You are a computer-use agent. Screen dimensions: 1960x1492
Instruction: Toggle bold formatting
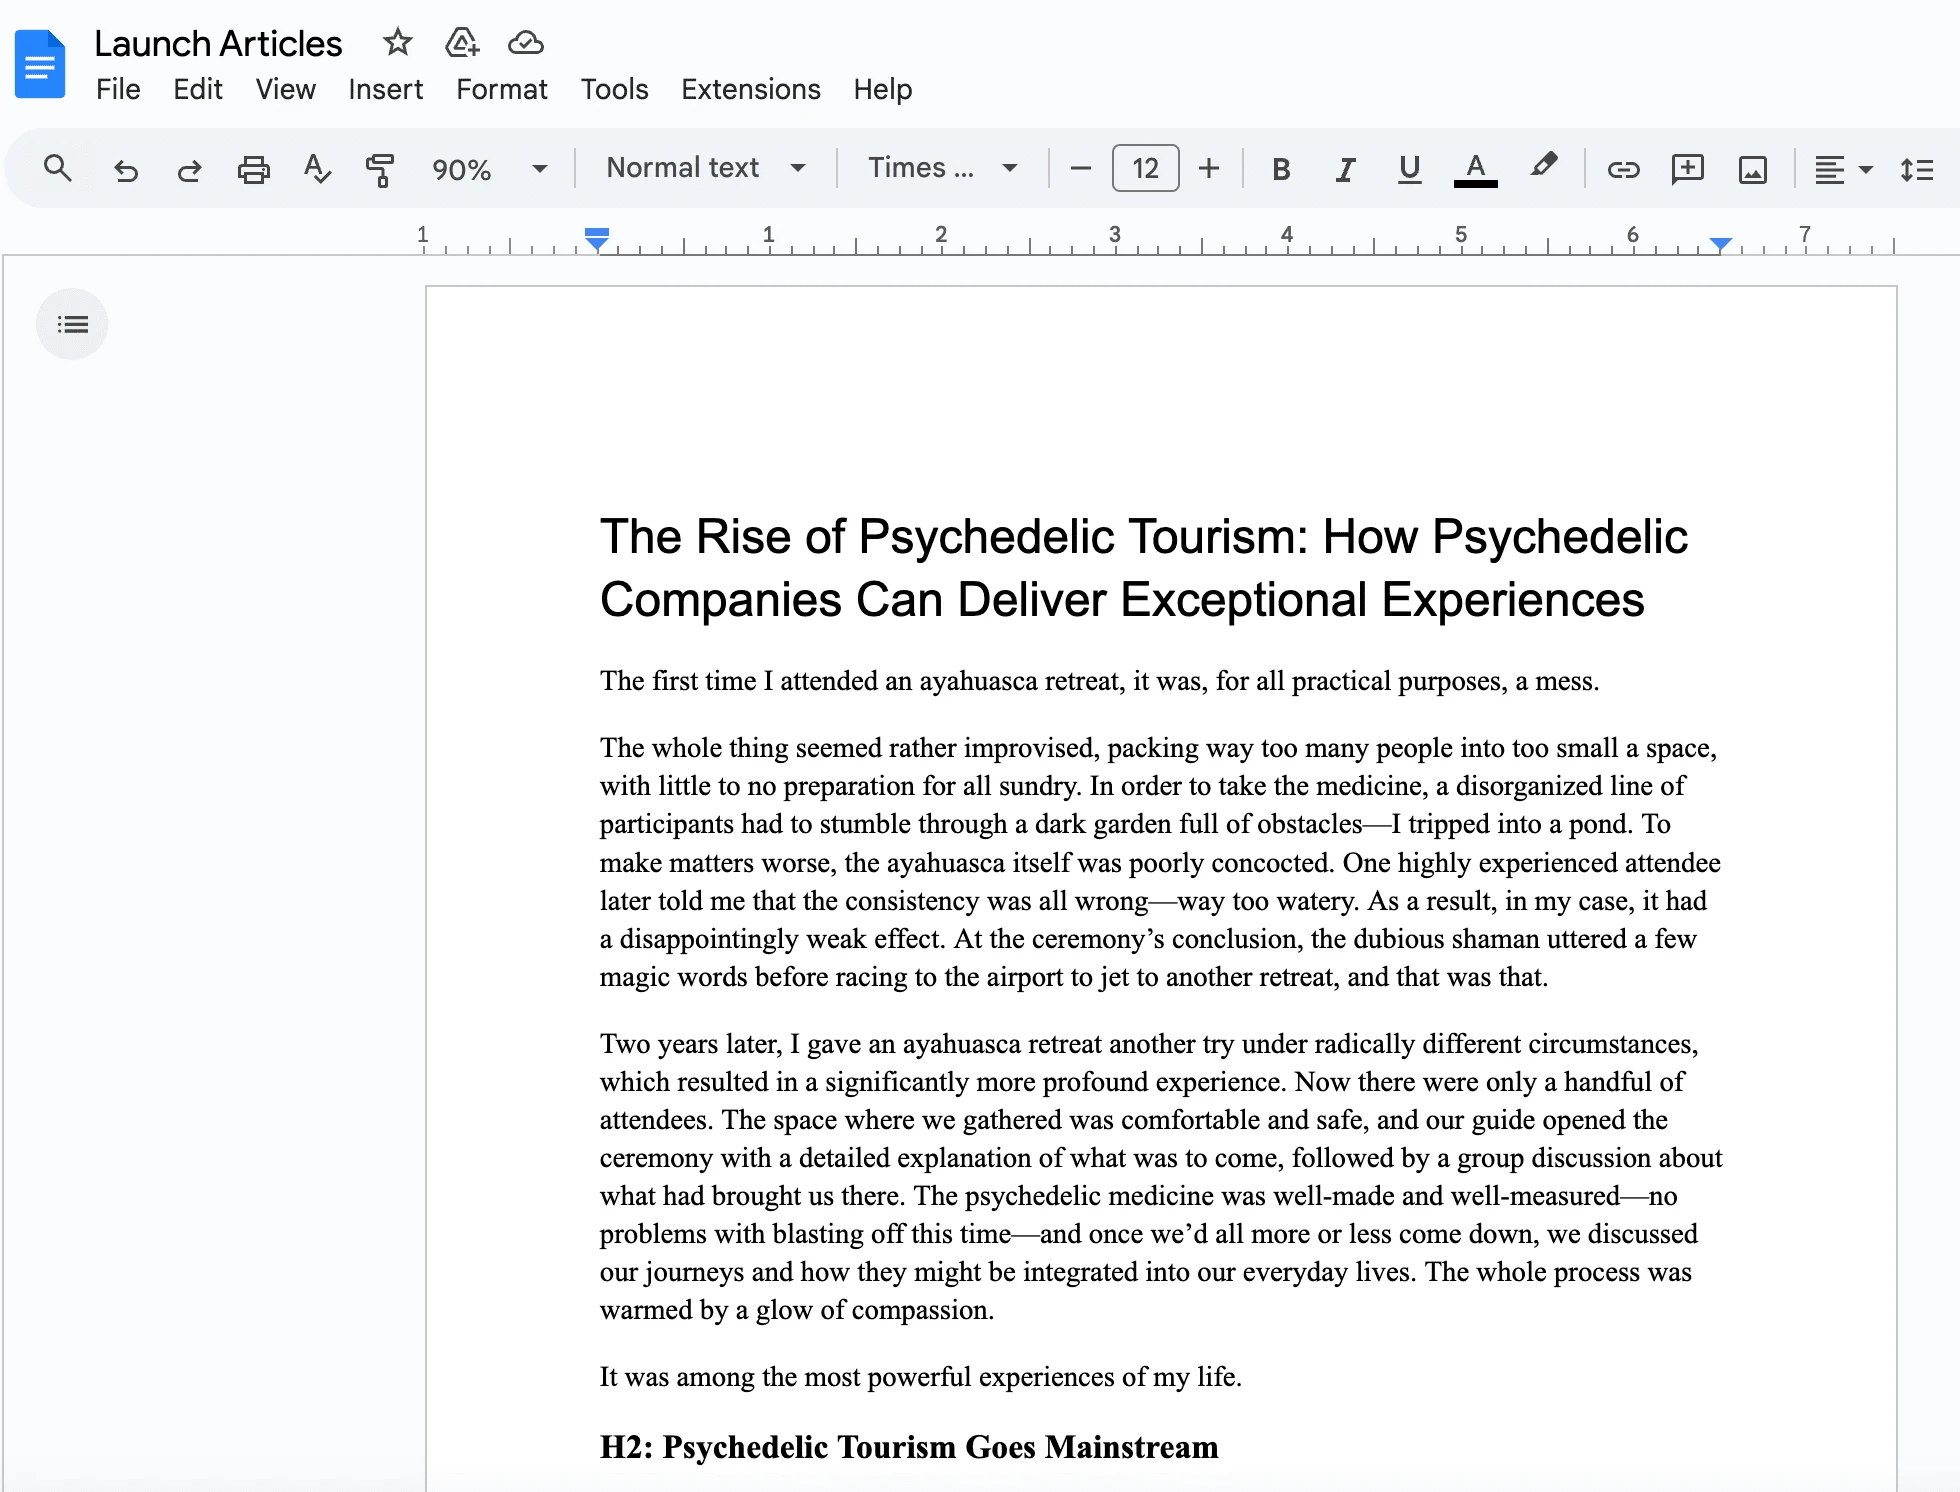coord(1281,169)
